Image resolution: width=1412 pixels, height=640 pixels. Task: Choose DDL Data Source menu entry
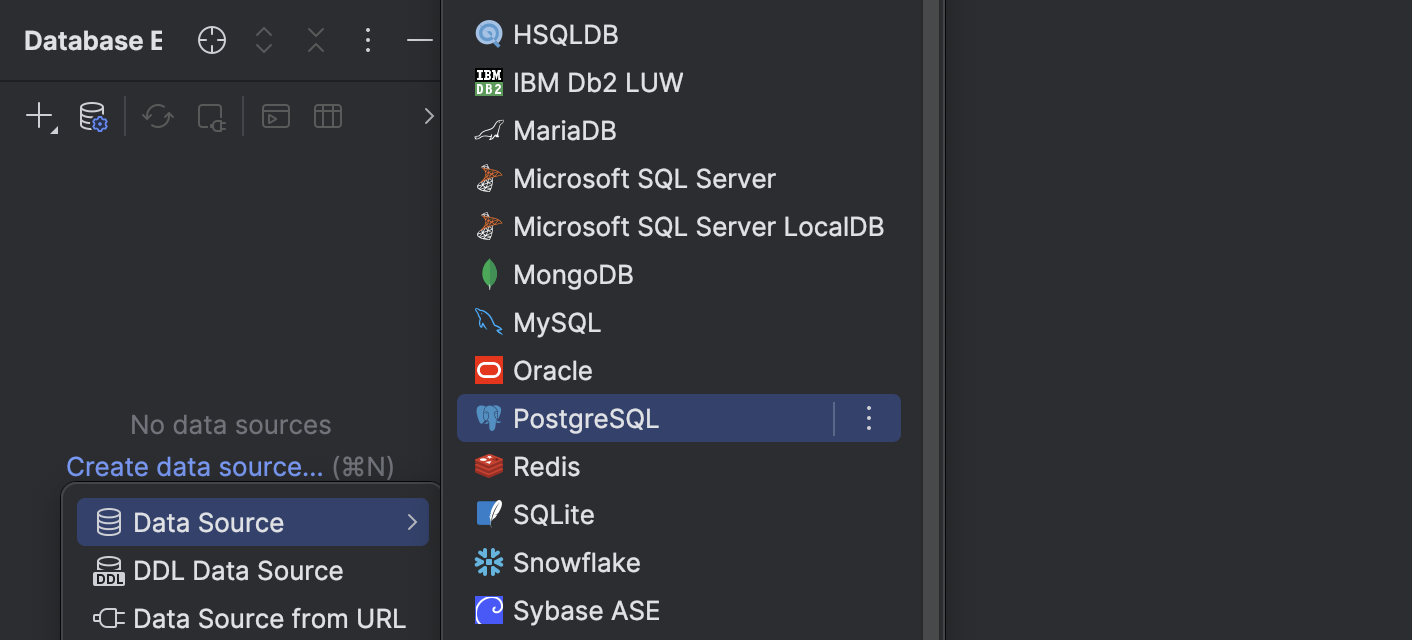pyautogui.click(x=238, y=571)
